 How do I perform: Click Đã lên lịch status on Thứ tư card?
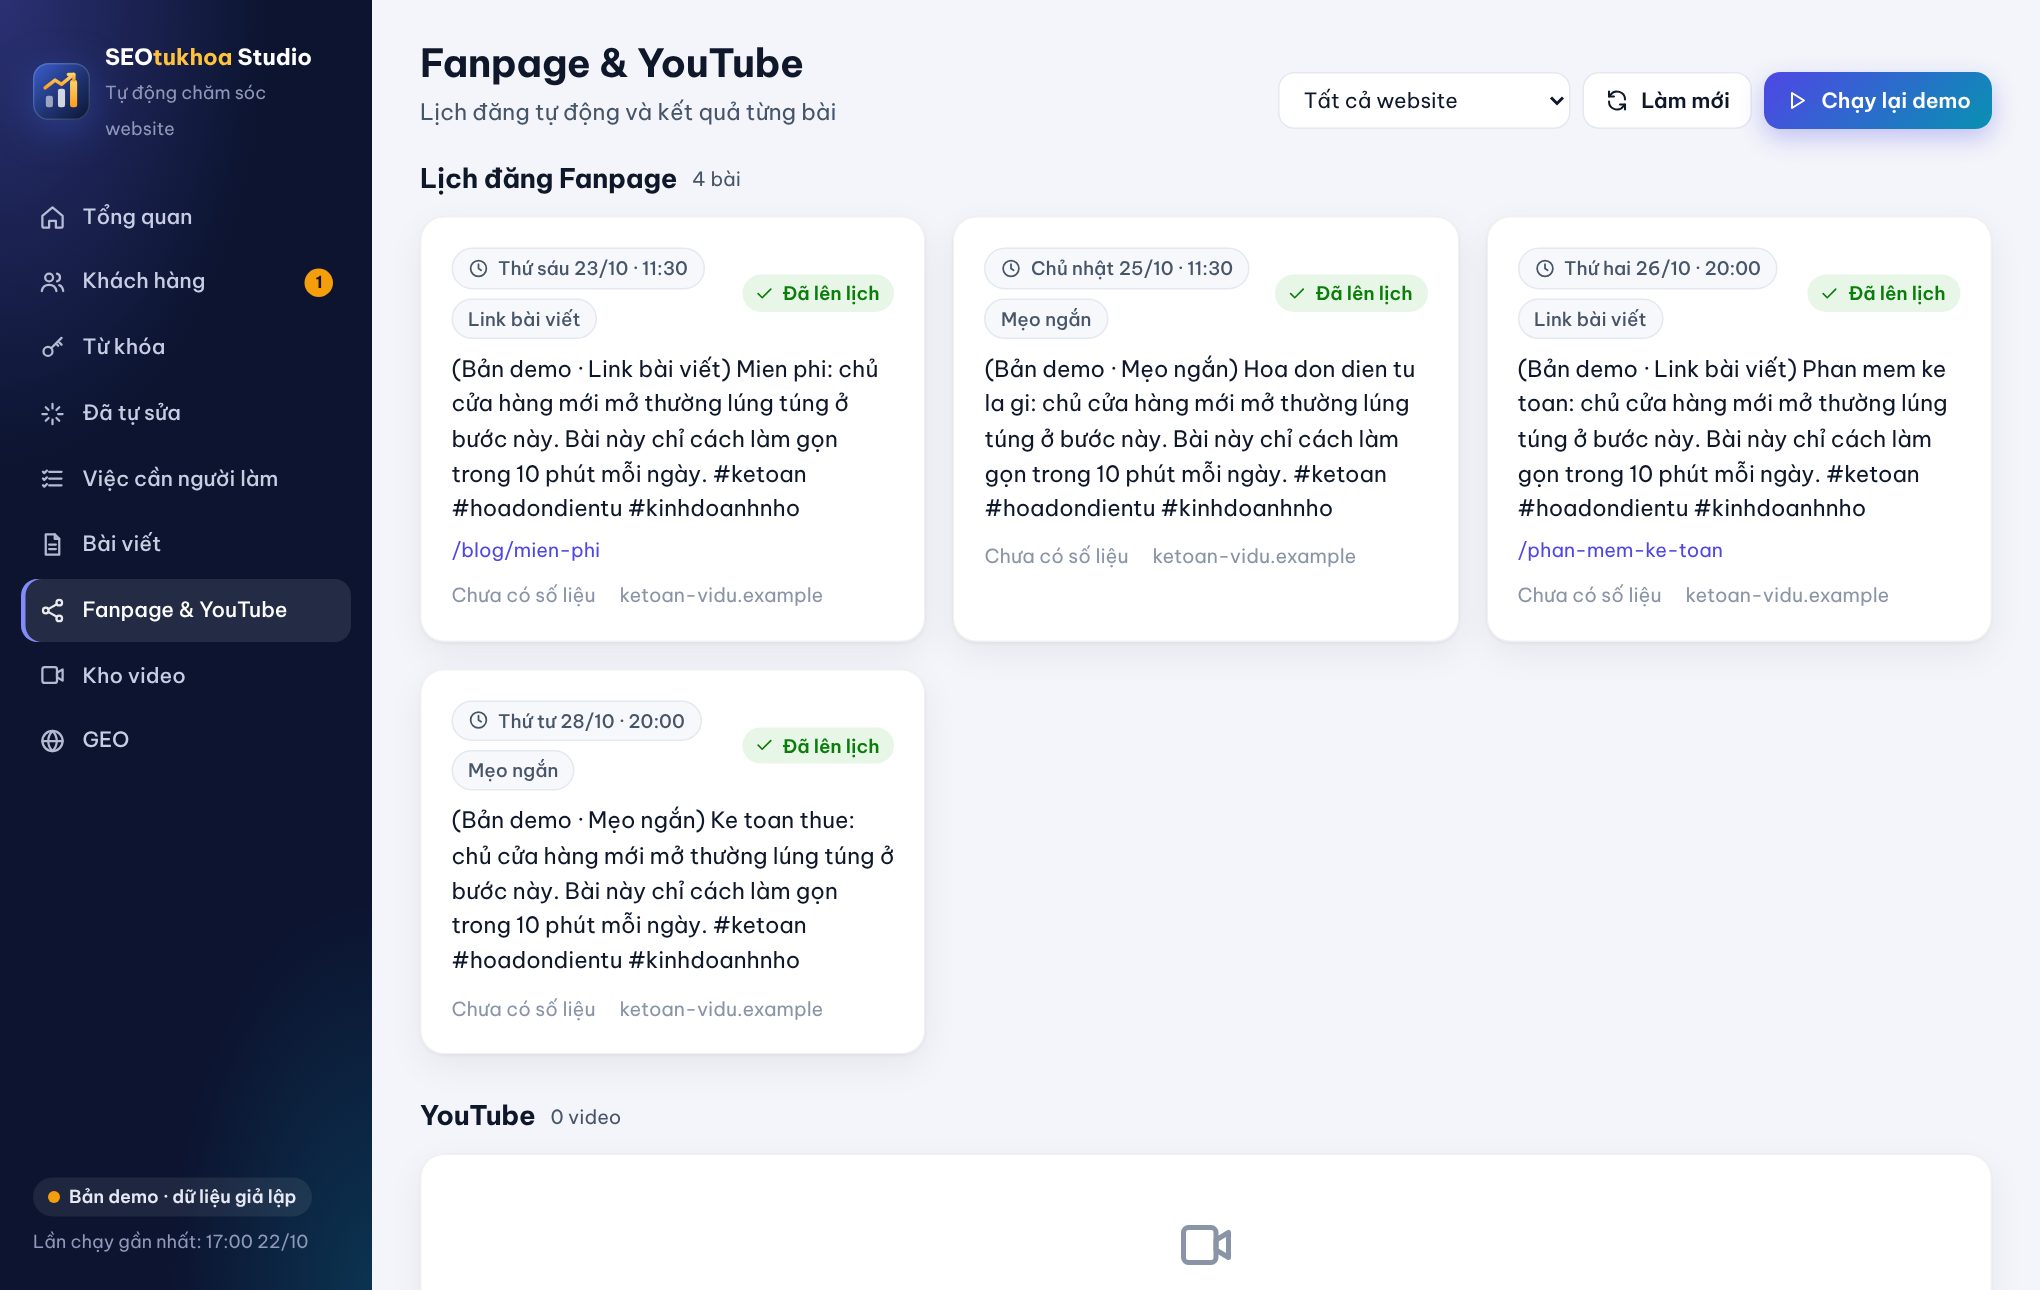click(818, 746)
